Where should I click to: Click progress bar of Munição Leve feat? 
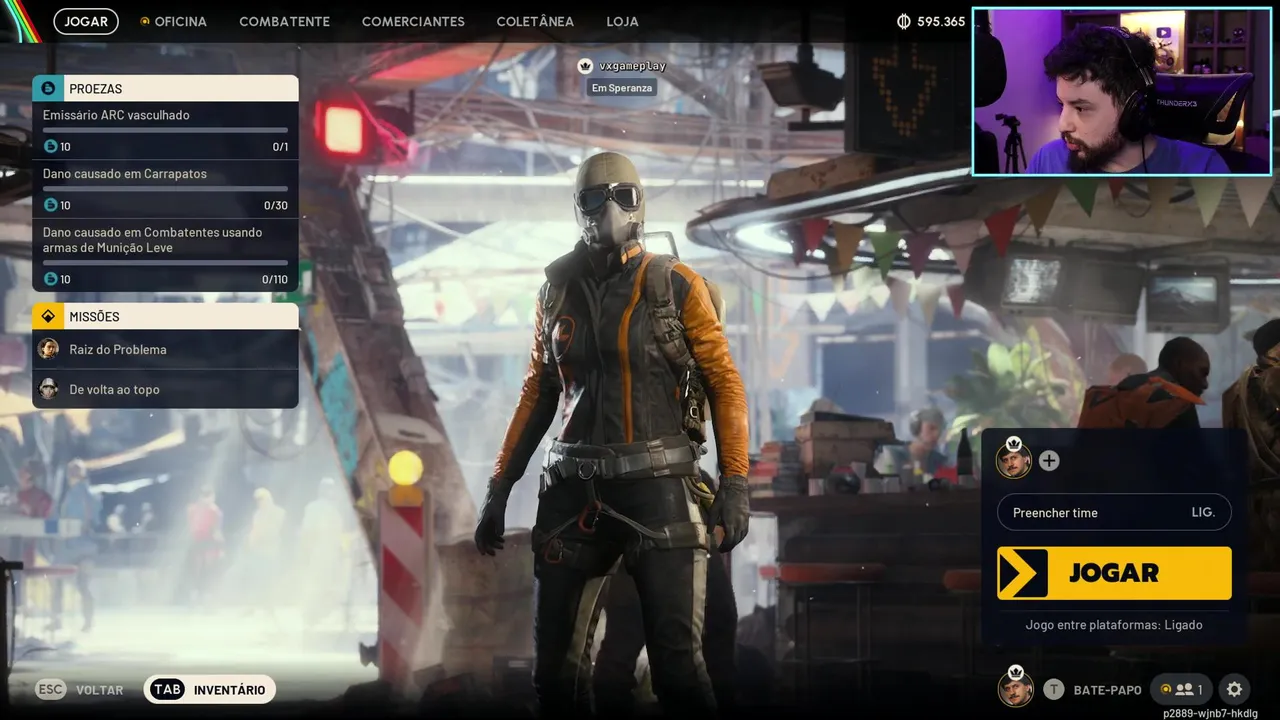(x=165, y=262)
